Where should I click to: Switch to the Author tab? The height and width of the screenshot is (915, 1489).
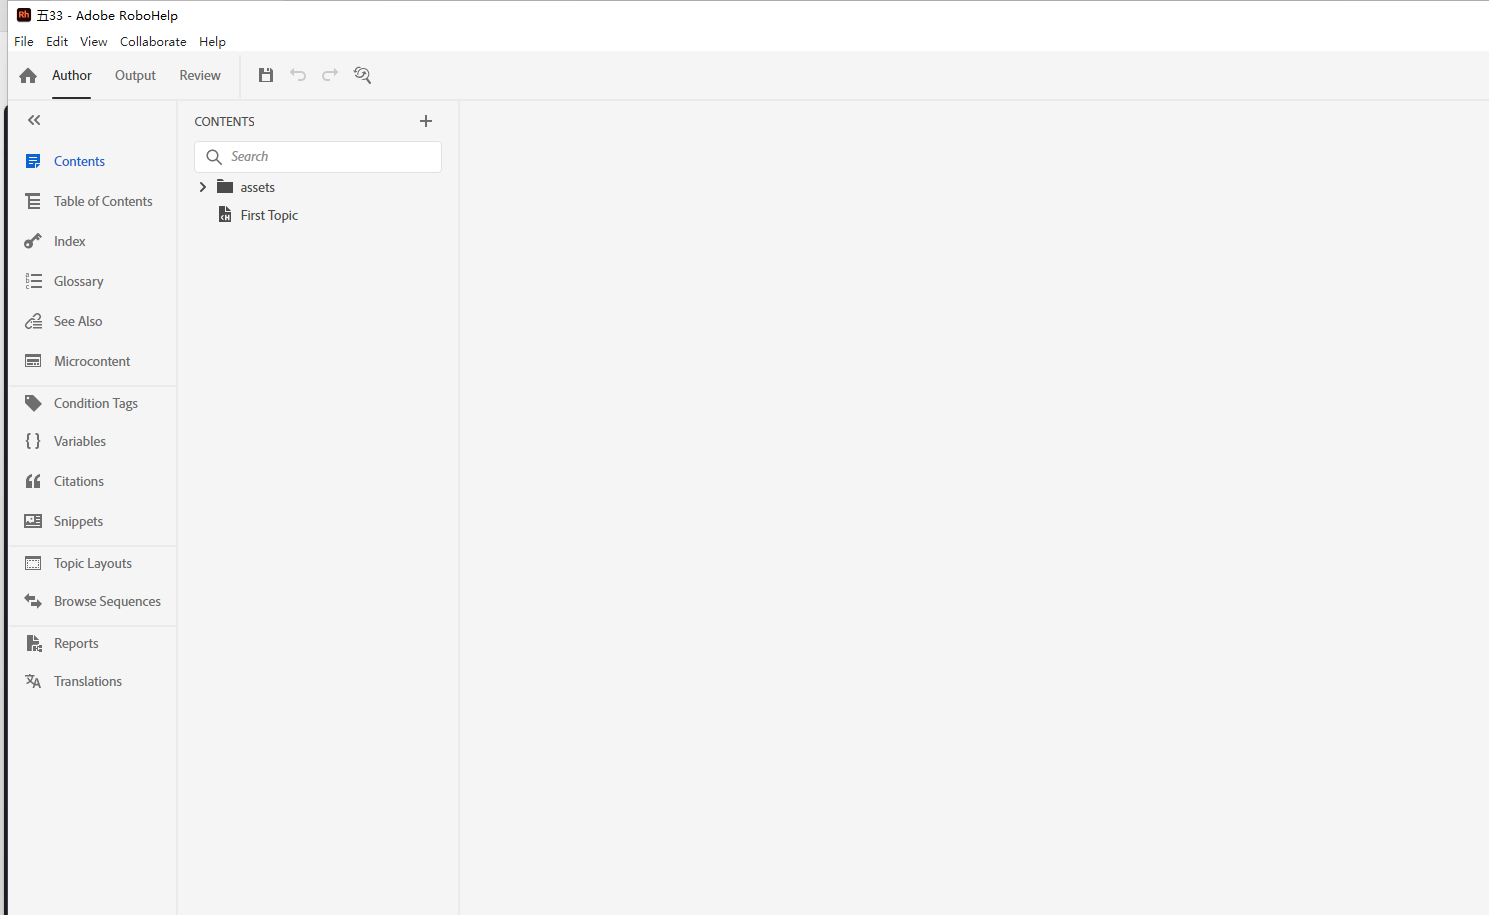point(72,75)
